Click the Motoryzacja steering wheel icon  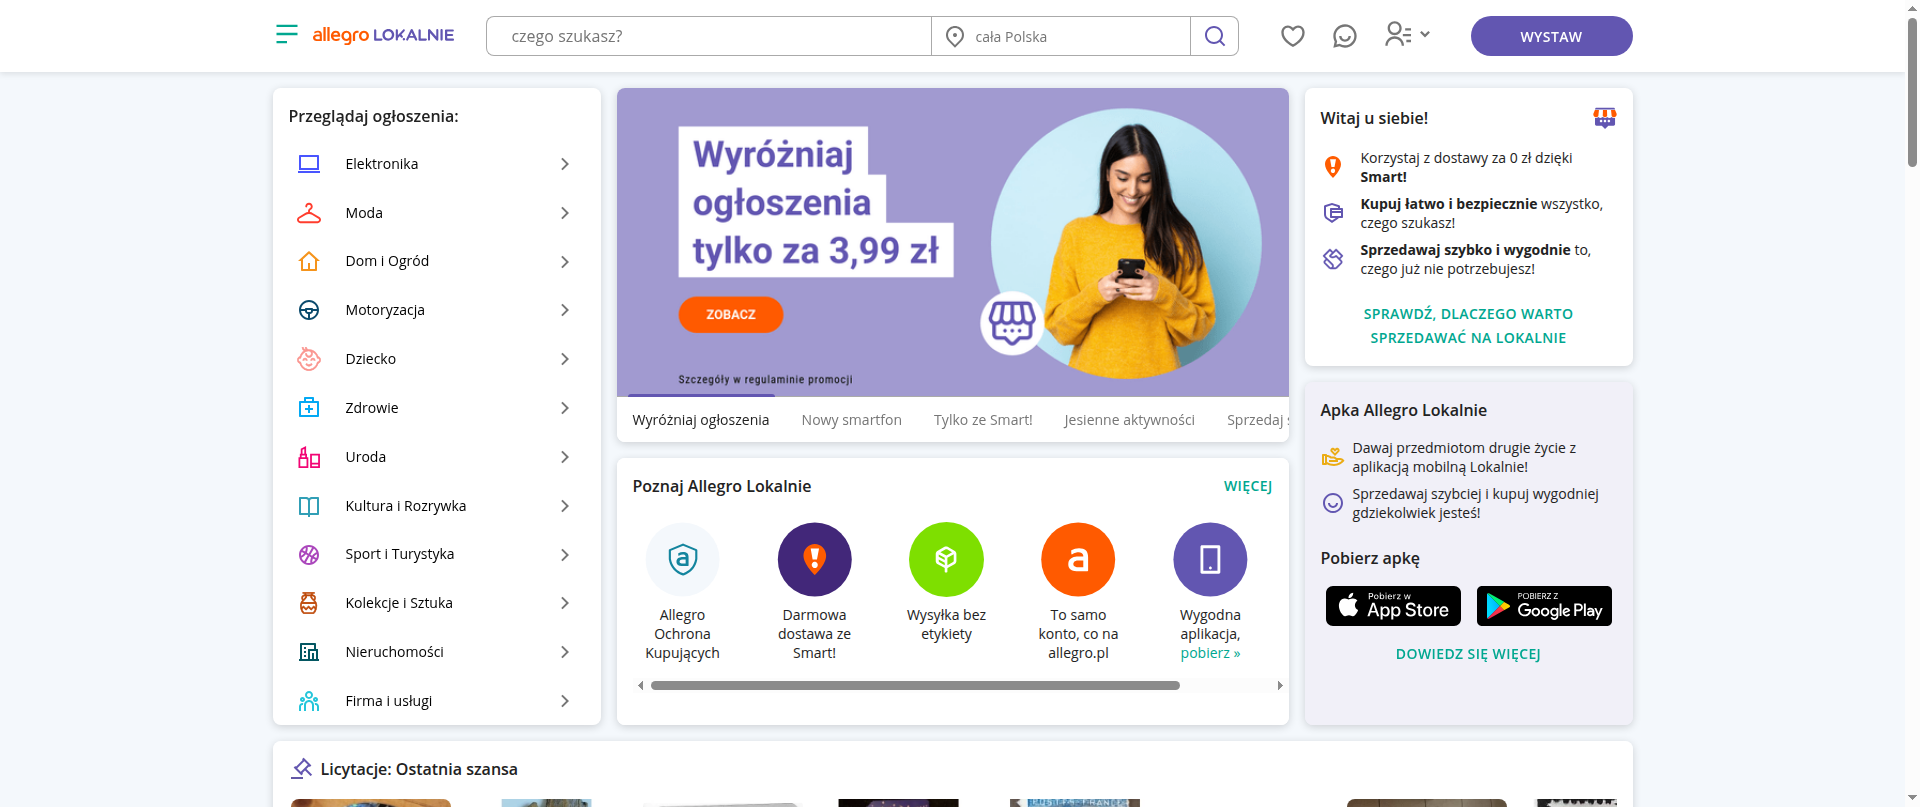(x=309, y=310)
